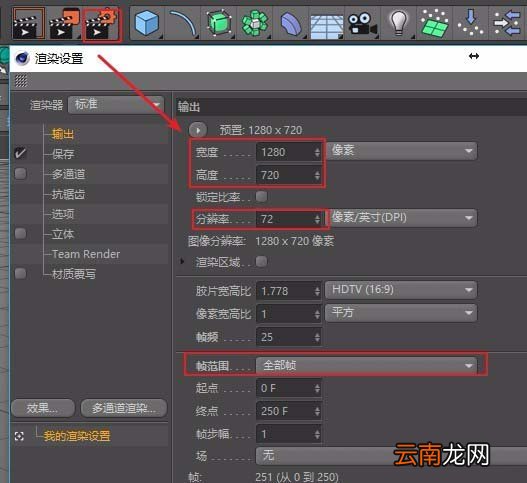Add a Camera object from toolbar

(362, 24)
